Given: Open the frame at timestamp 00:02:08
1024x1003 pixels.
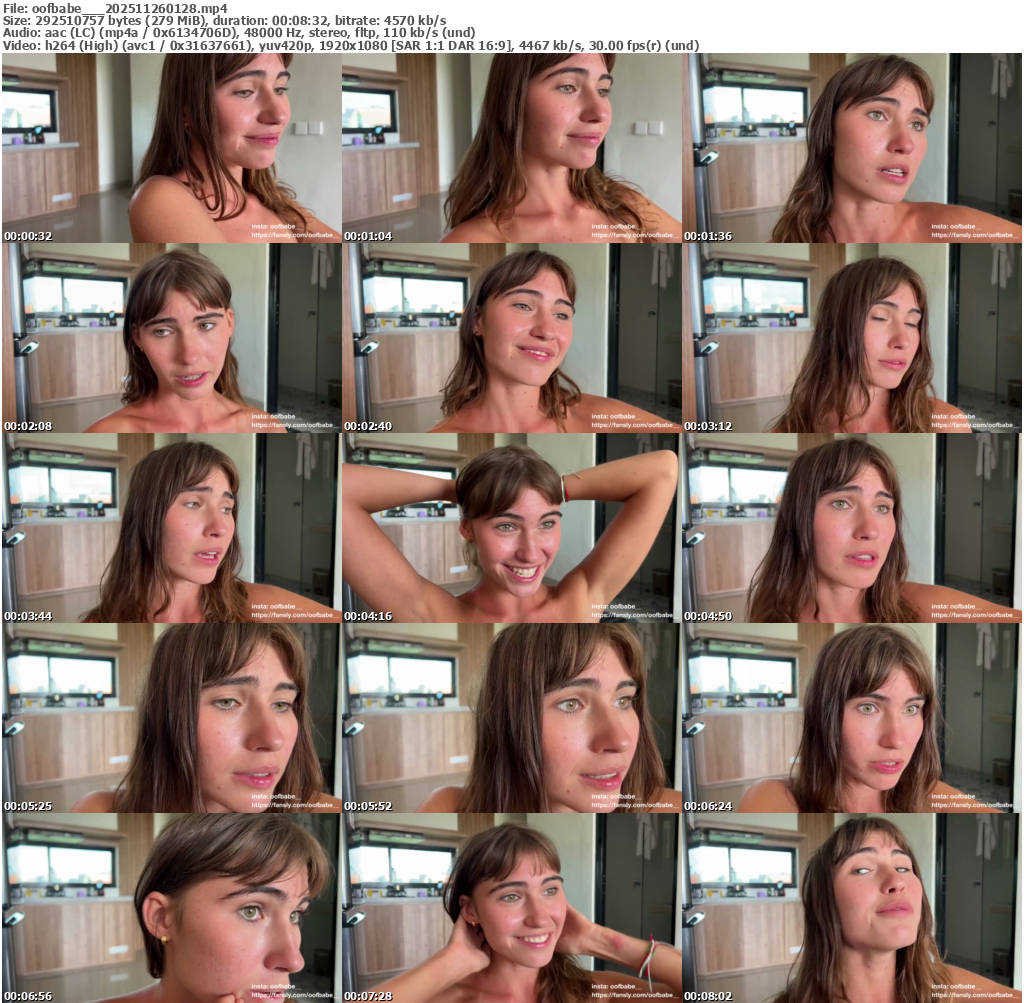Looking at the screenshot, I should pyautogui.click(x=171, y=338).
